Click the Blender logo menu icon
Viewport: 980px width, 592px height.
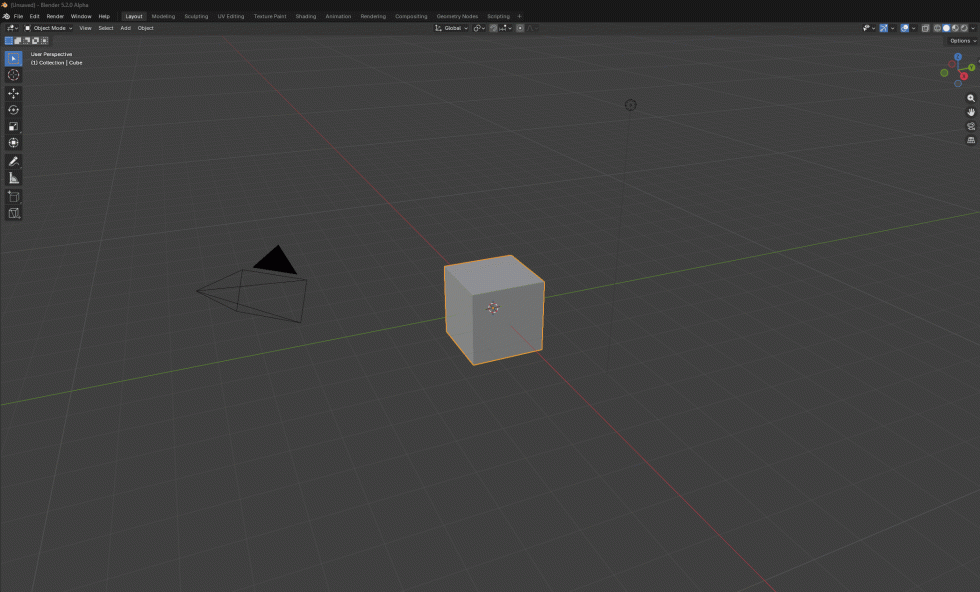(x=6, y=16)
